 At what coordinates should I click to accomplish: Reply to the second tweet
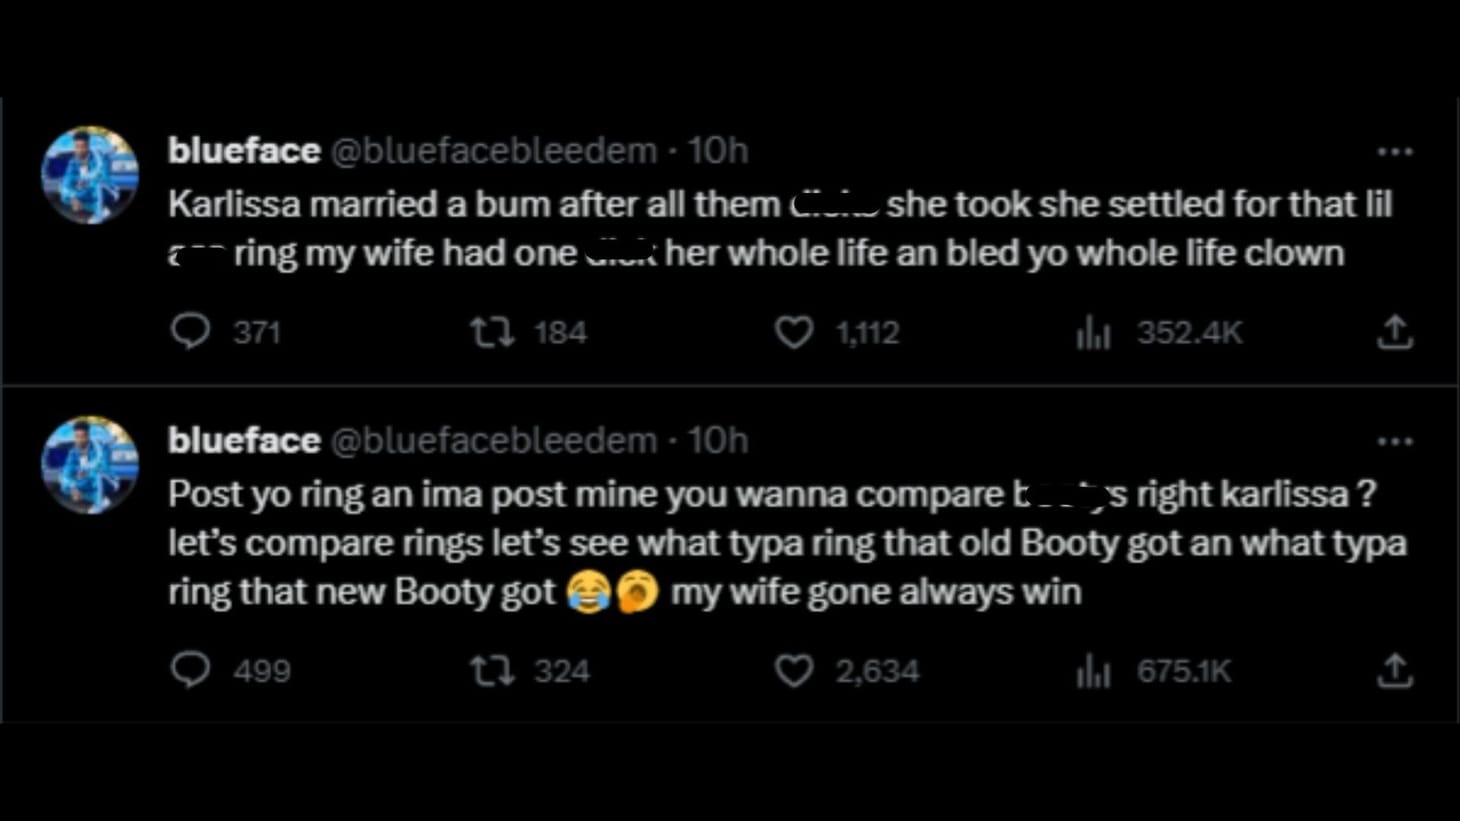pyautogui.click(x=193, y=670)
